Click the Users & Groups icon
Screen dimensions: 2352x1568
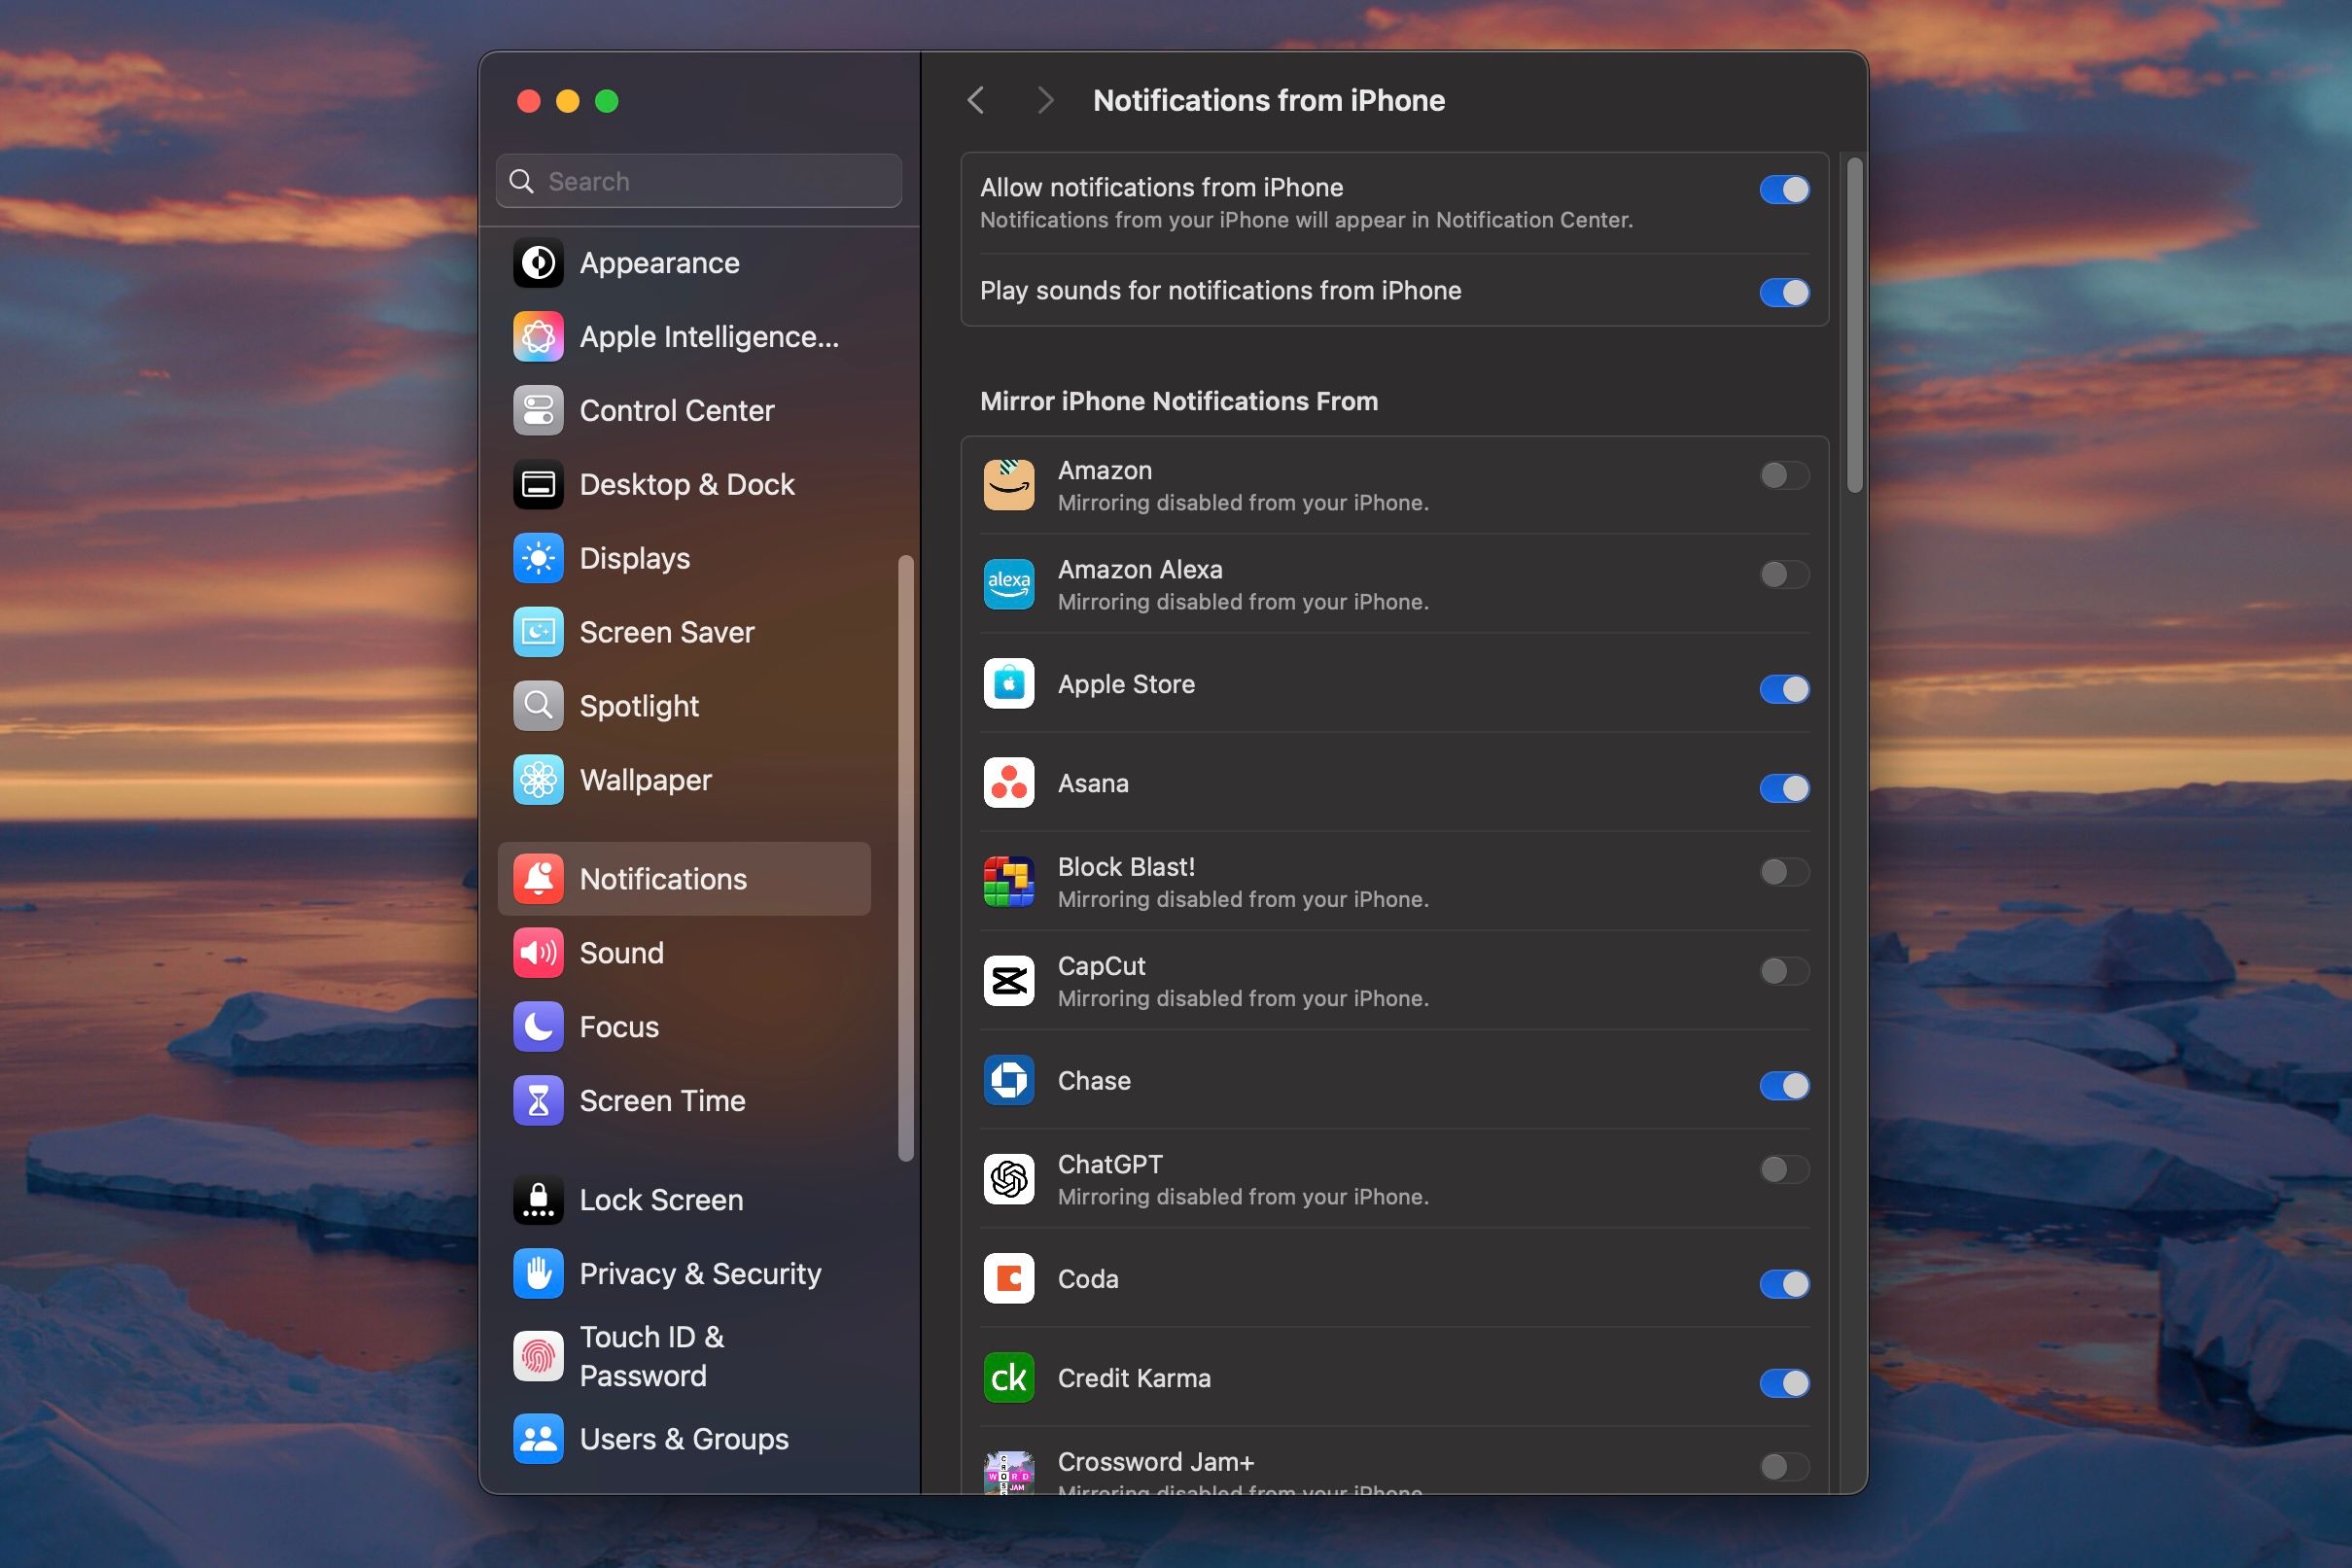tap(538, 1440)
